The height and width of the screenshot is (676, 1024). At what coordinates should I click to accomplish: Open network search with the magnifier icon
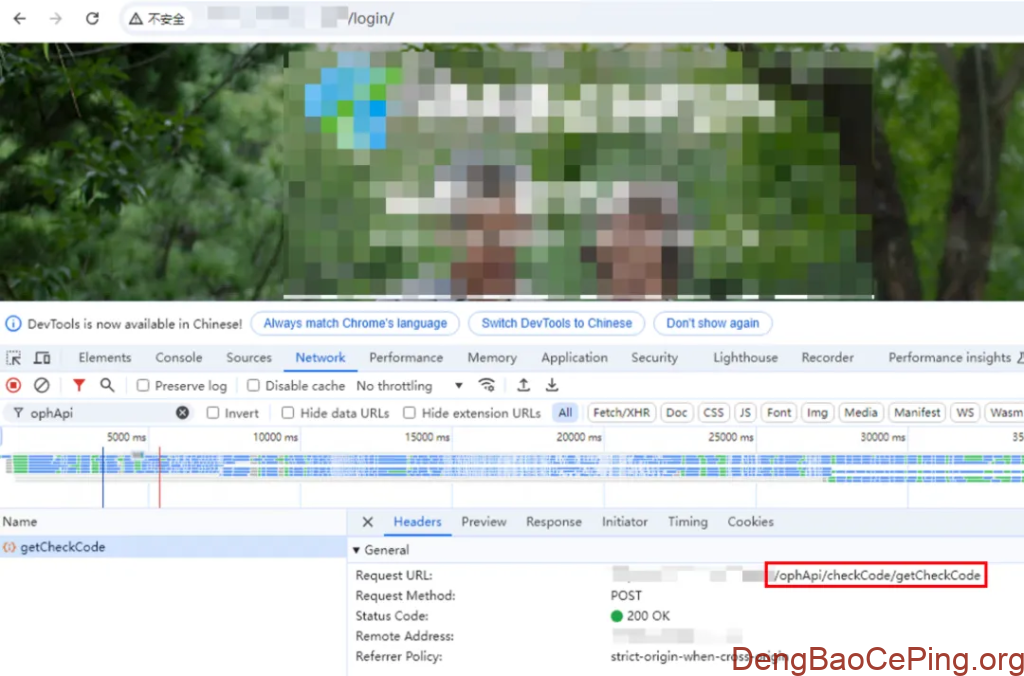[x=107, y=385]
